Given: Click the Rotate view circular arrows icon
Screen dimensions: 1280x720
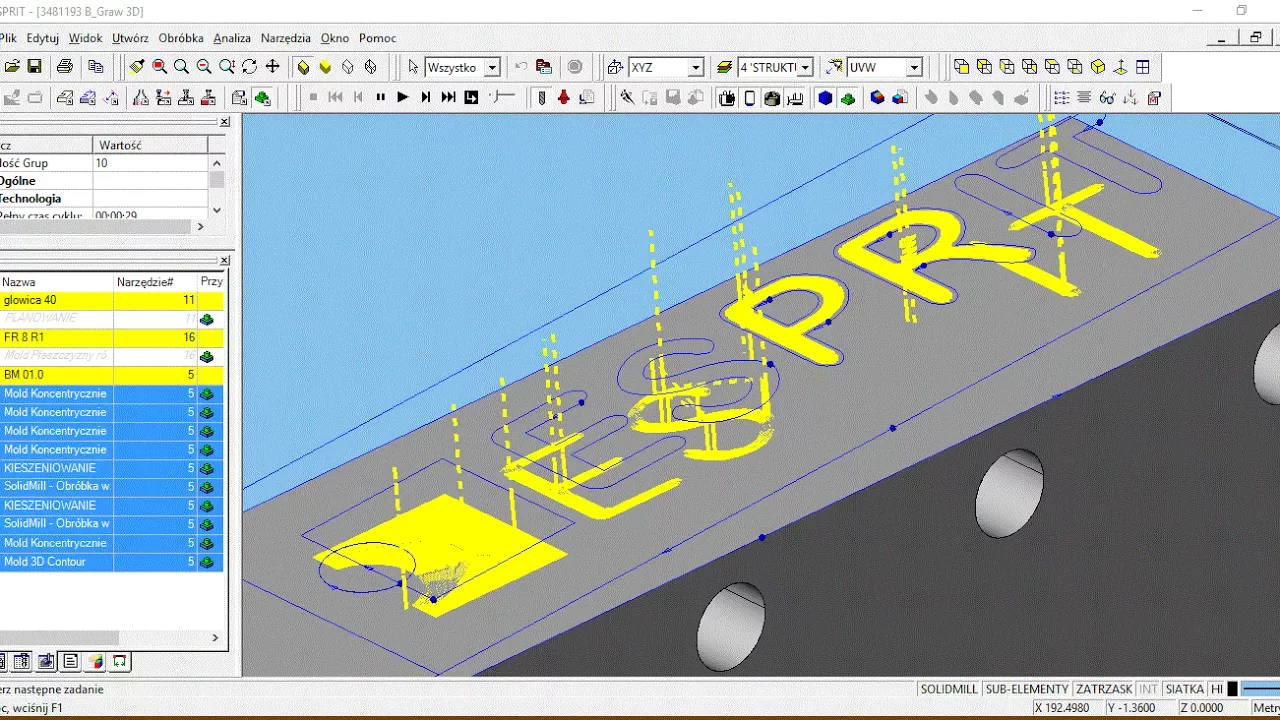Looking at the screenshot, I should pos(249,67).
